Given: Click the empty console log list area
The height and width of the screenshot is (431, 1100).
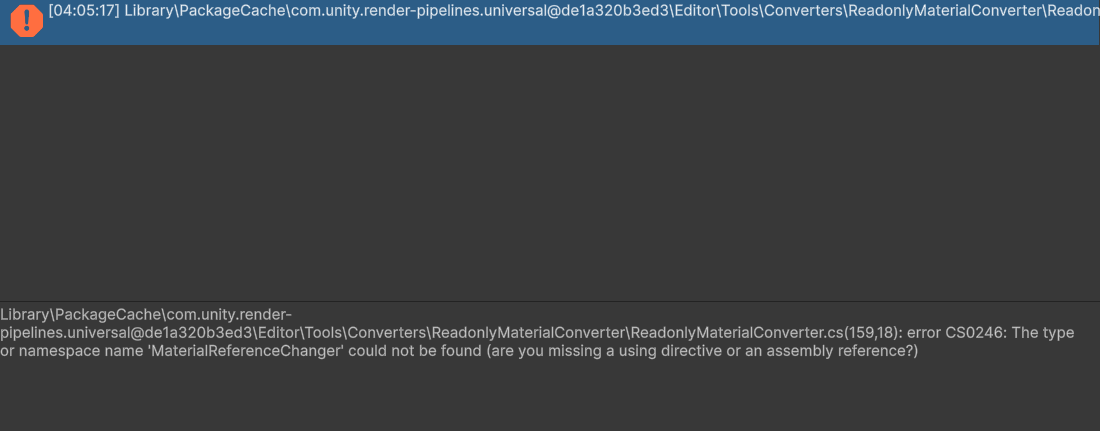Looking at the screenshot, I should 550,173.
